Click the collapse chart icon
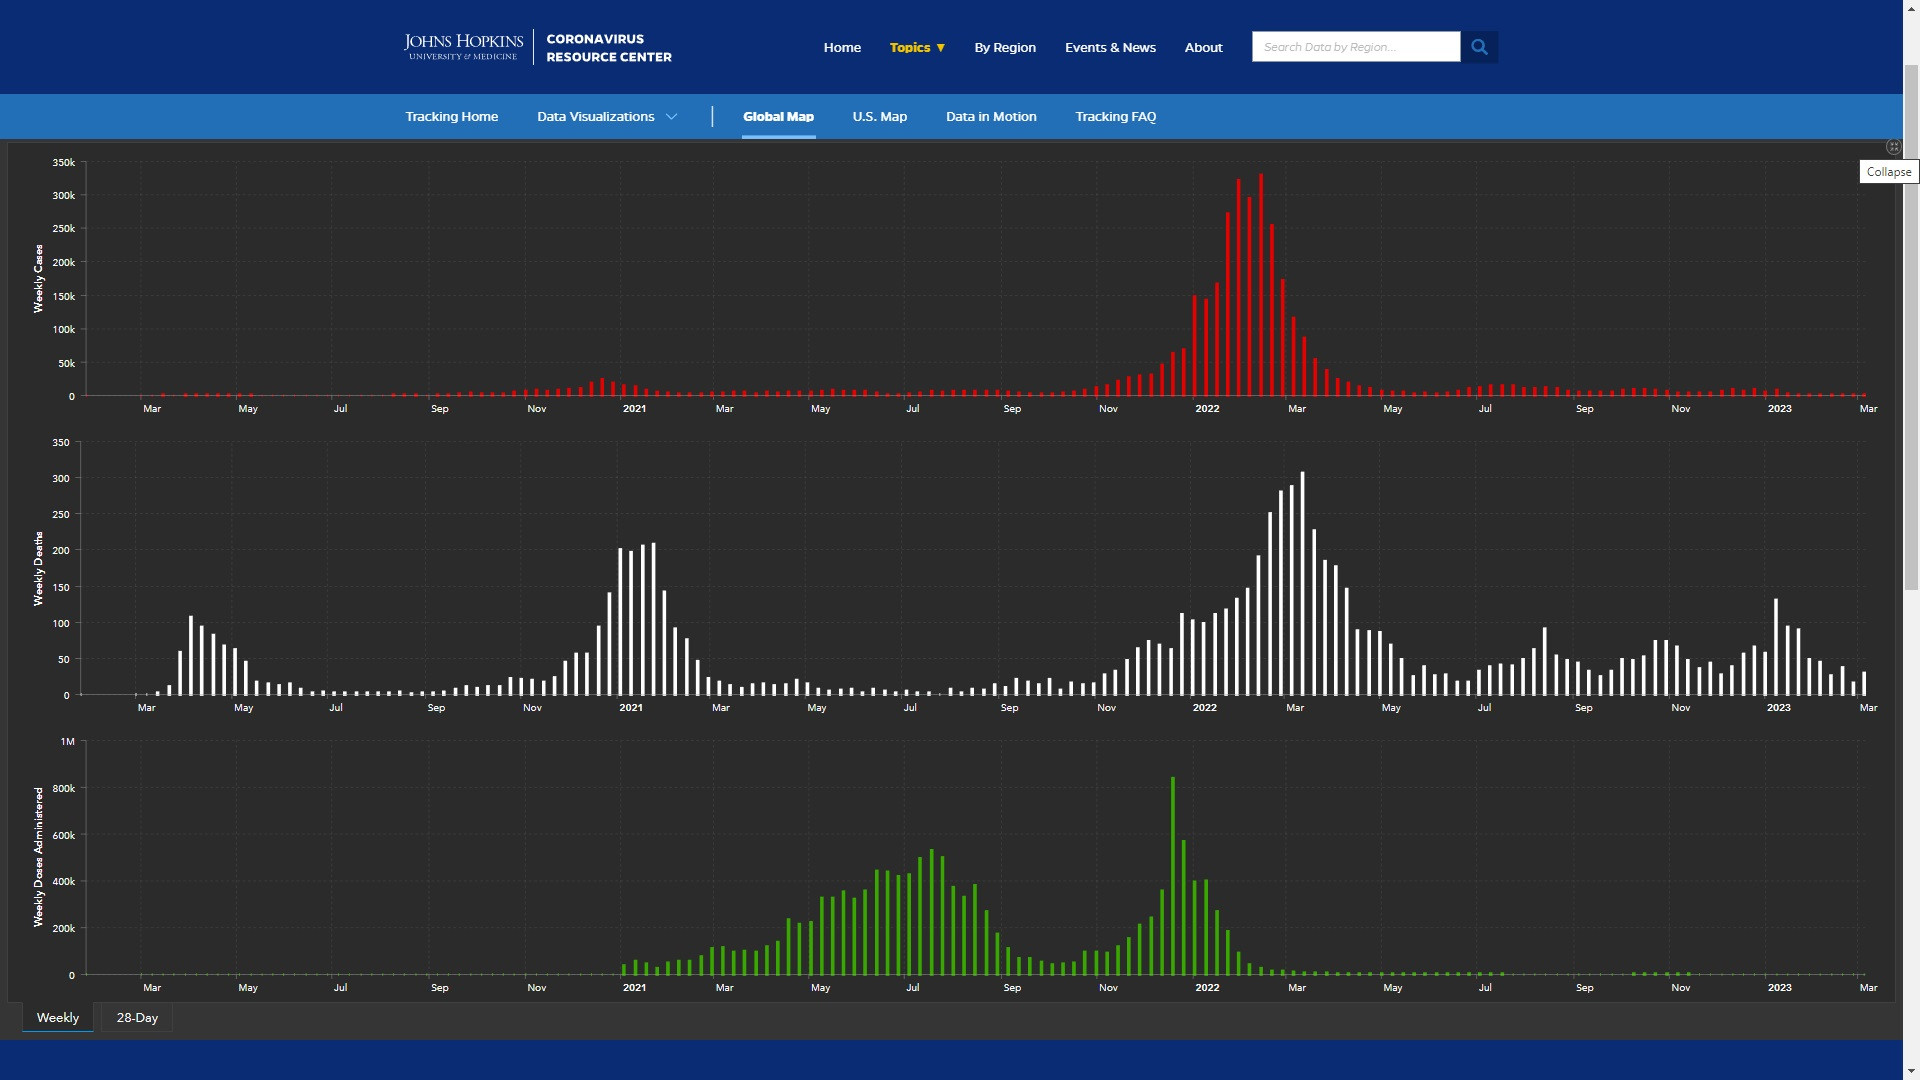The height and width of the screenshot is (1080, 1920). [1893, 147]
